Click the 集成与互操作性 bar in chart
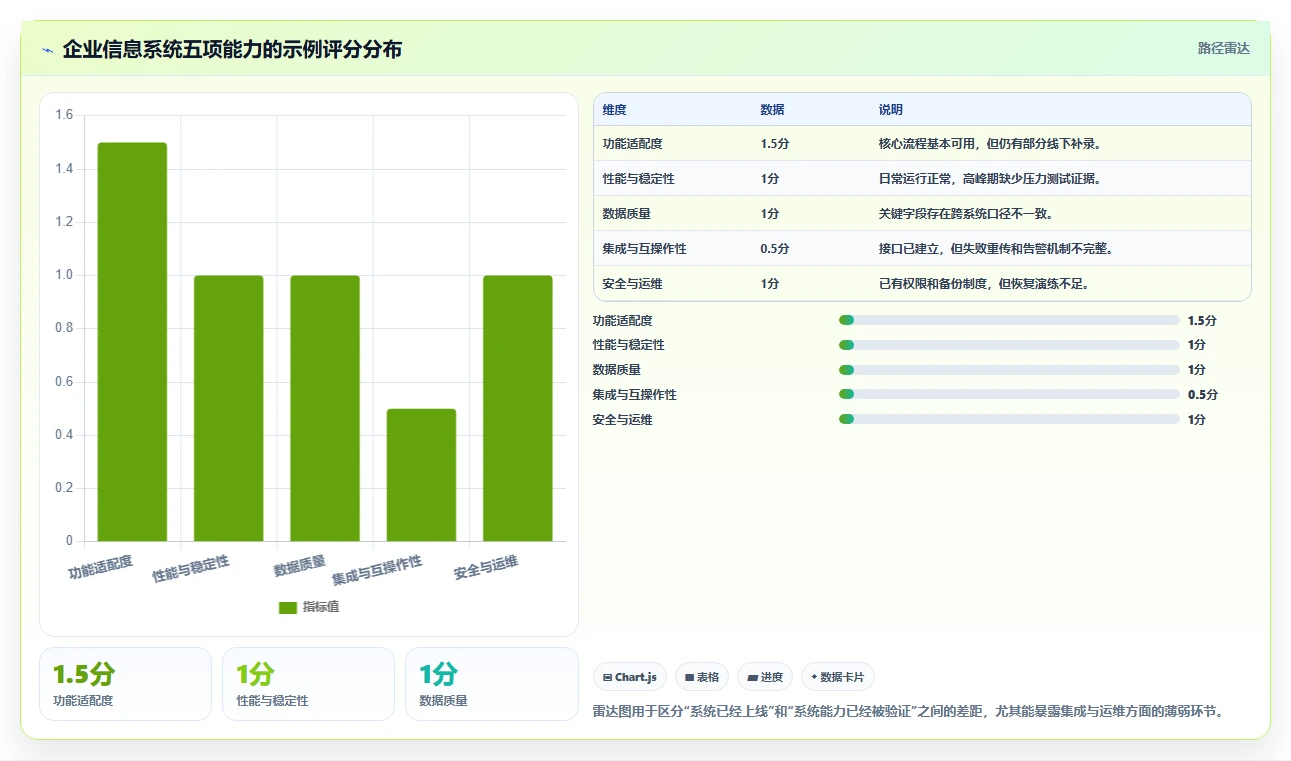Screen dimensions: 1291x761 tap(421, 475)
